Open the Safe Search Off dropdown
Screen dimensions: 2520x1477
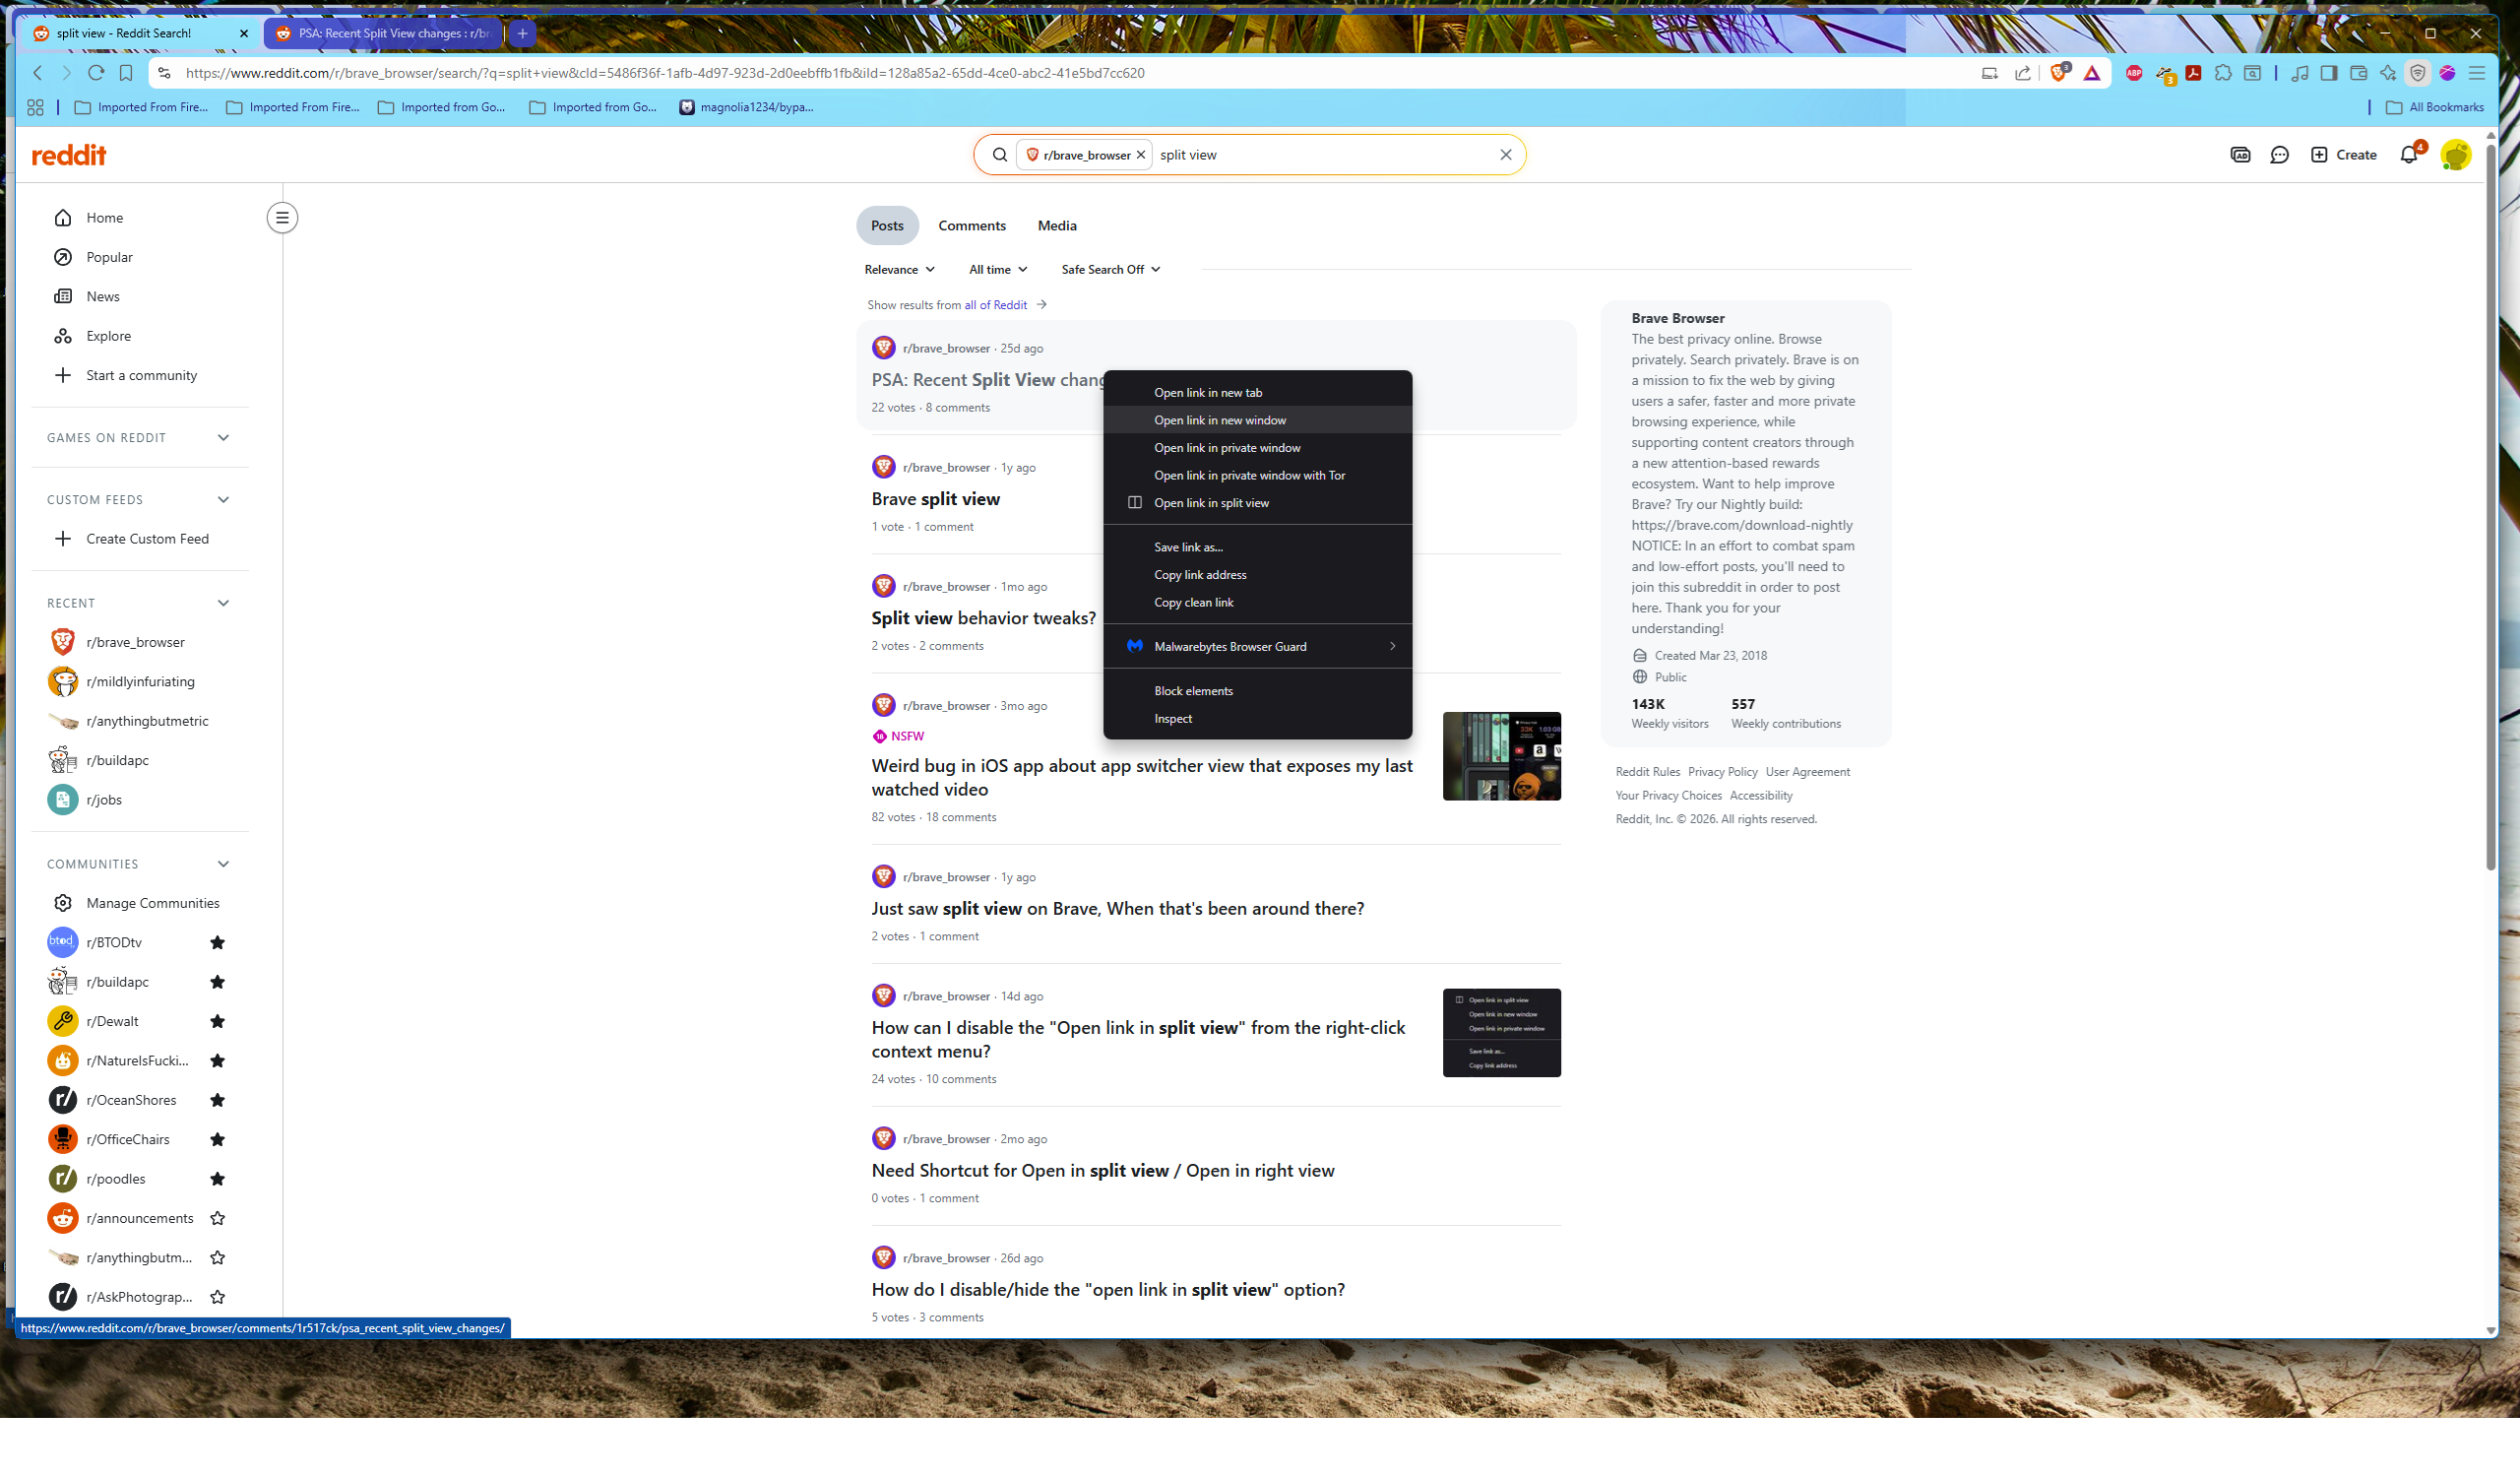click(x=1110, y=270)
